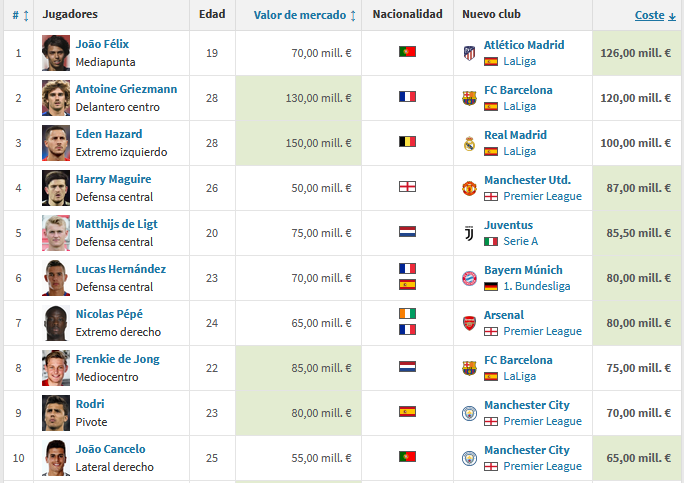
Task: Open Antoine Griezmann player link
Action: pyautogui.click(x=127, y=89)
